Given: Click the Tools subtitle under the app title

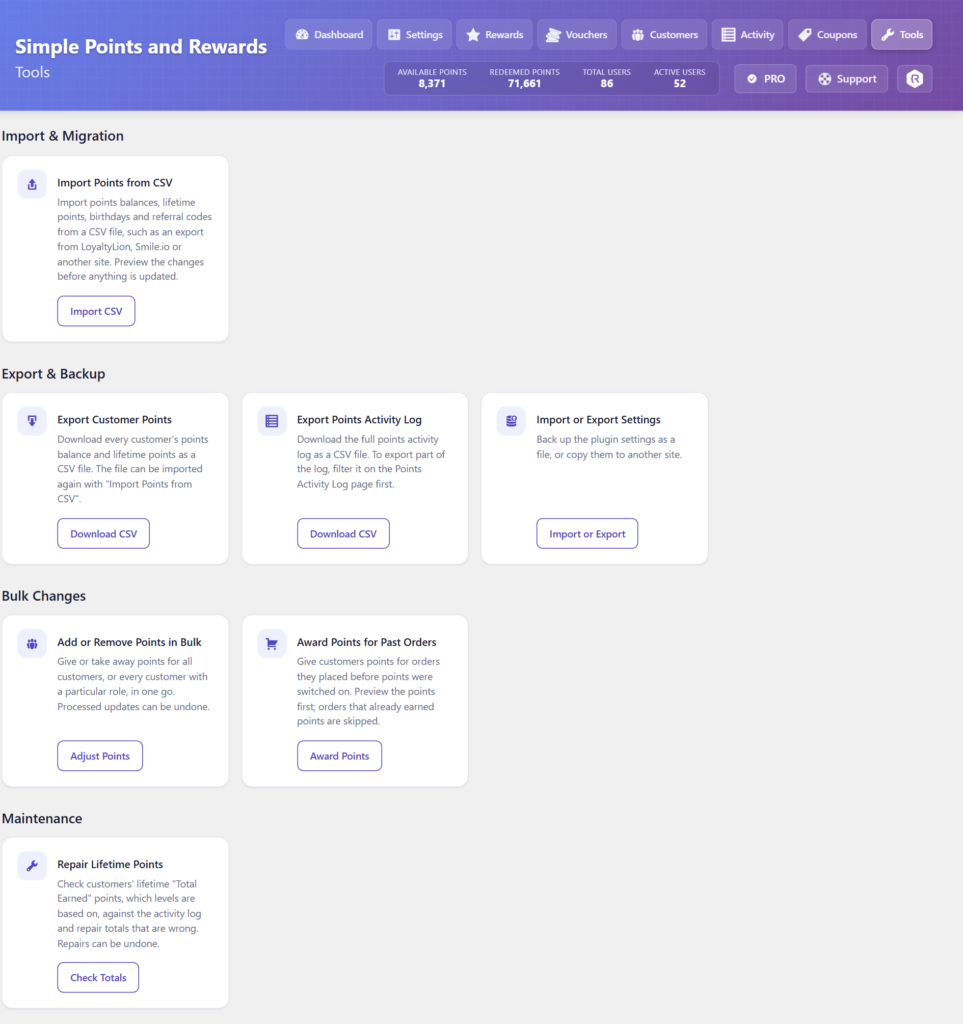Looking at the screenshot, I should pyautogui.click(x=33, y=72).
